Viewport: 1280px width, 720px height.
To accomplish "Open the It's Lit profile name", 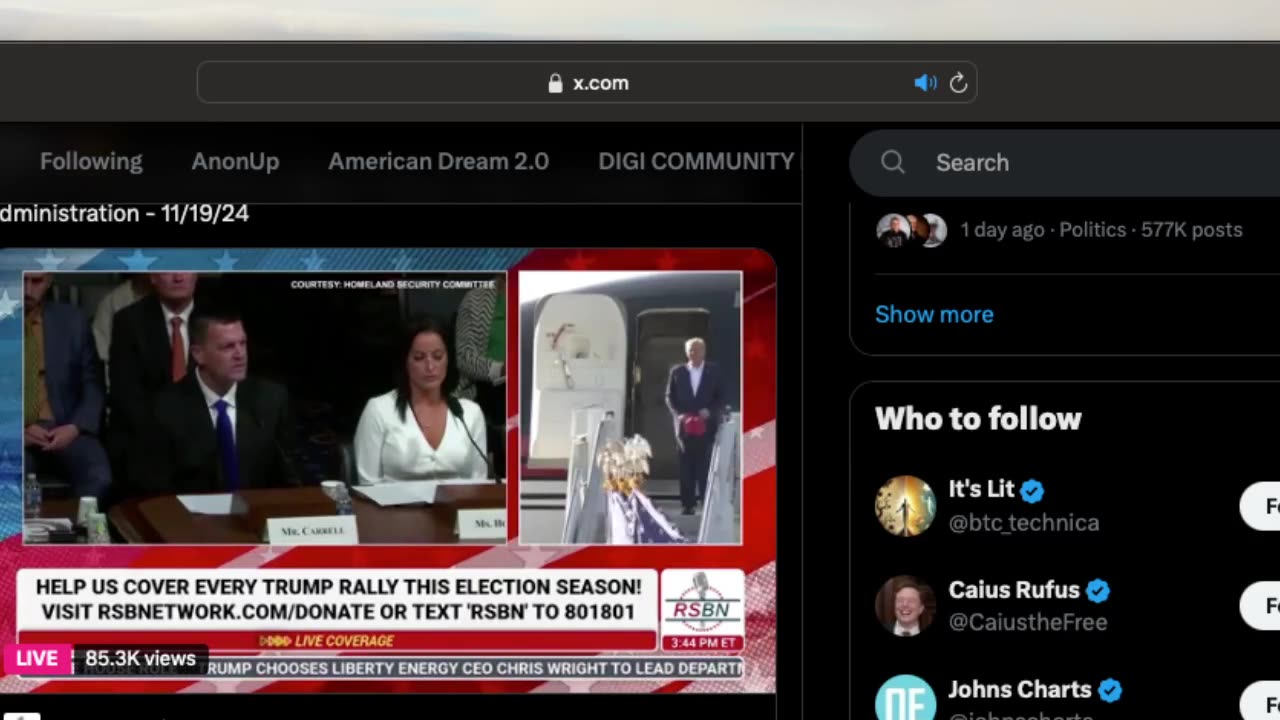I will click(981, 489).
